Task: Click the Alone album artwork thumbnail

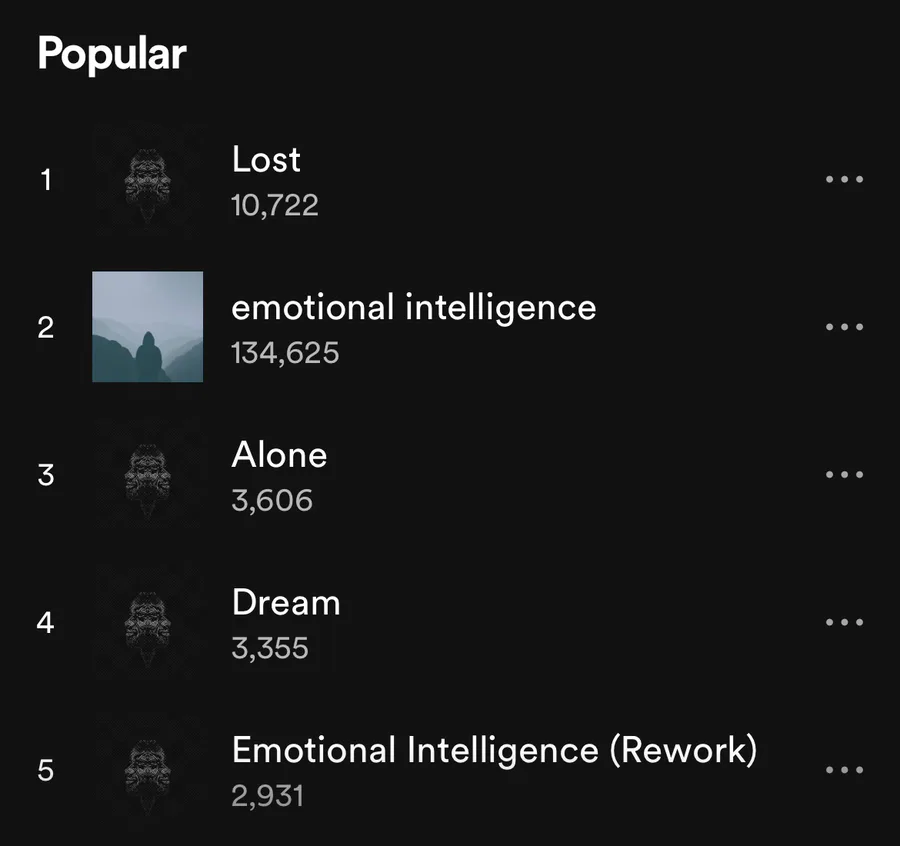Action: [x=147, y=474]
